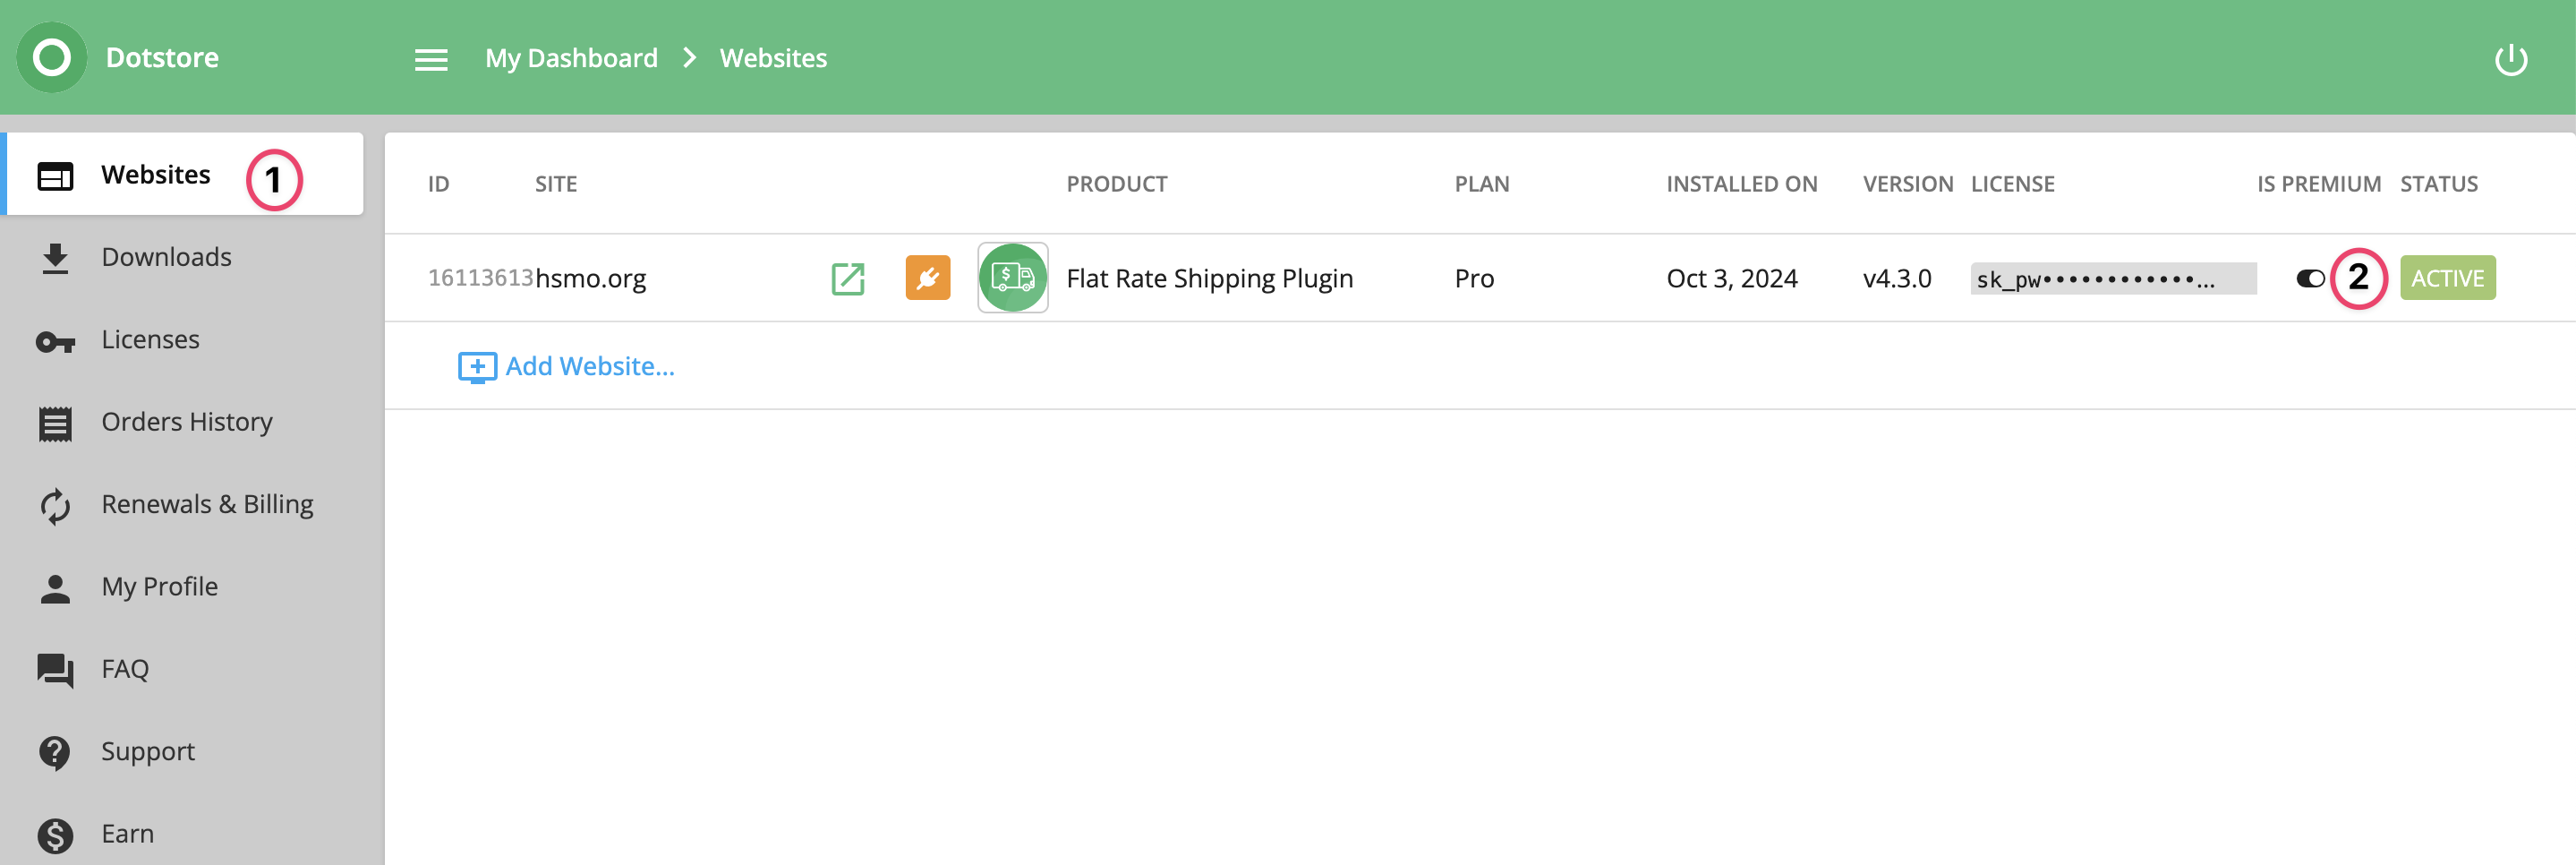The height and width of the screenshot is (865, 2576).
Task: Click the Oct 3, 2024 install date
Action: (1732, 278)
